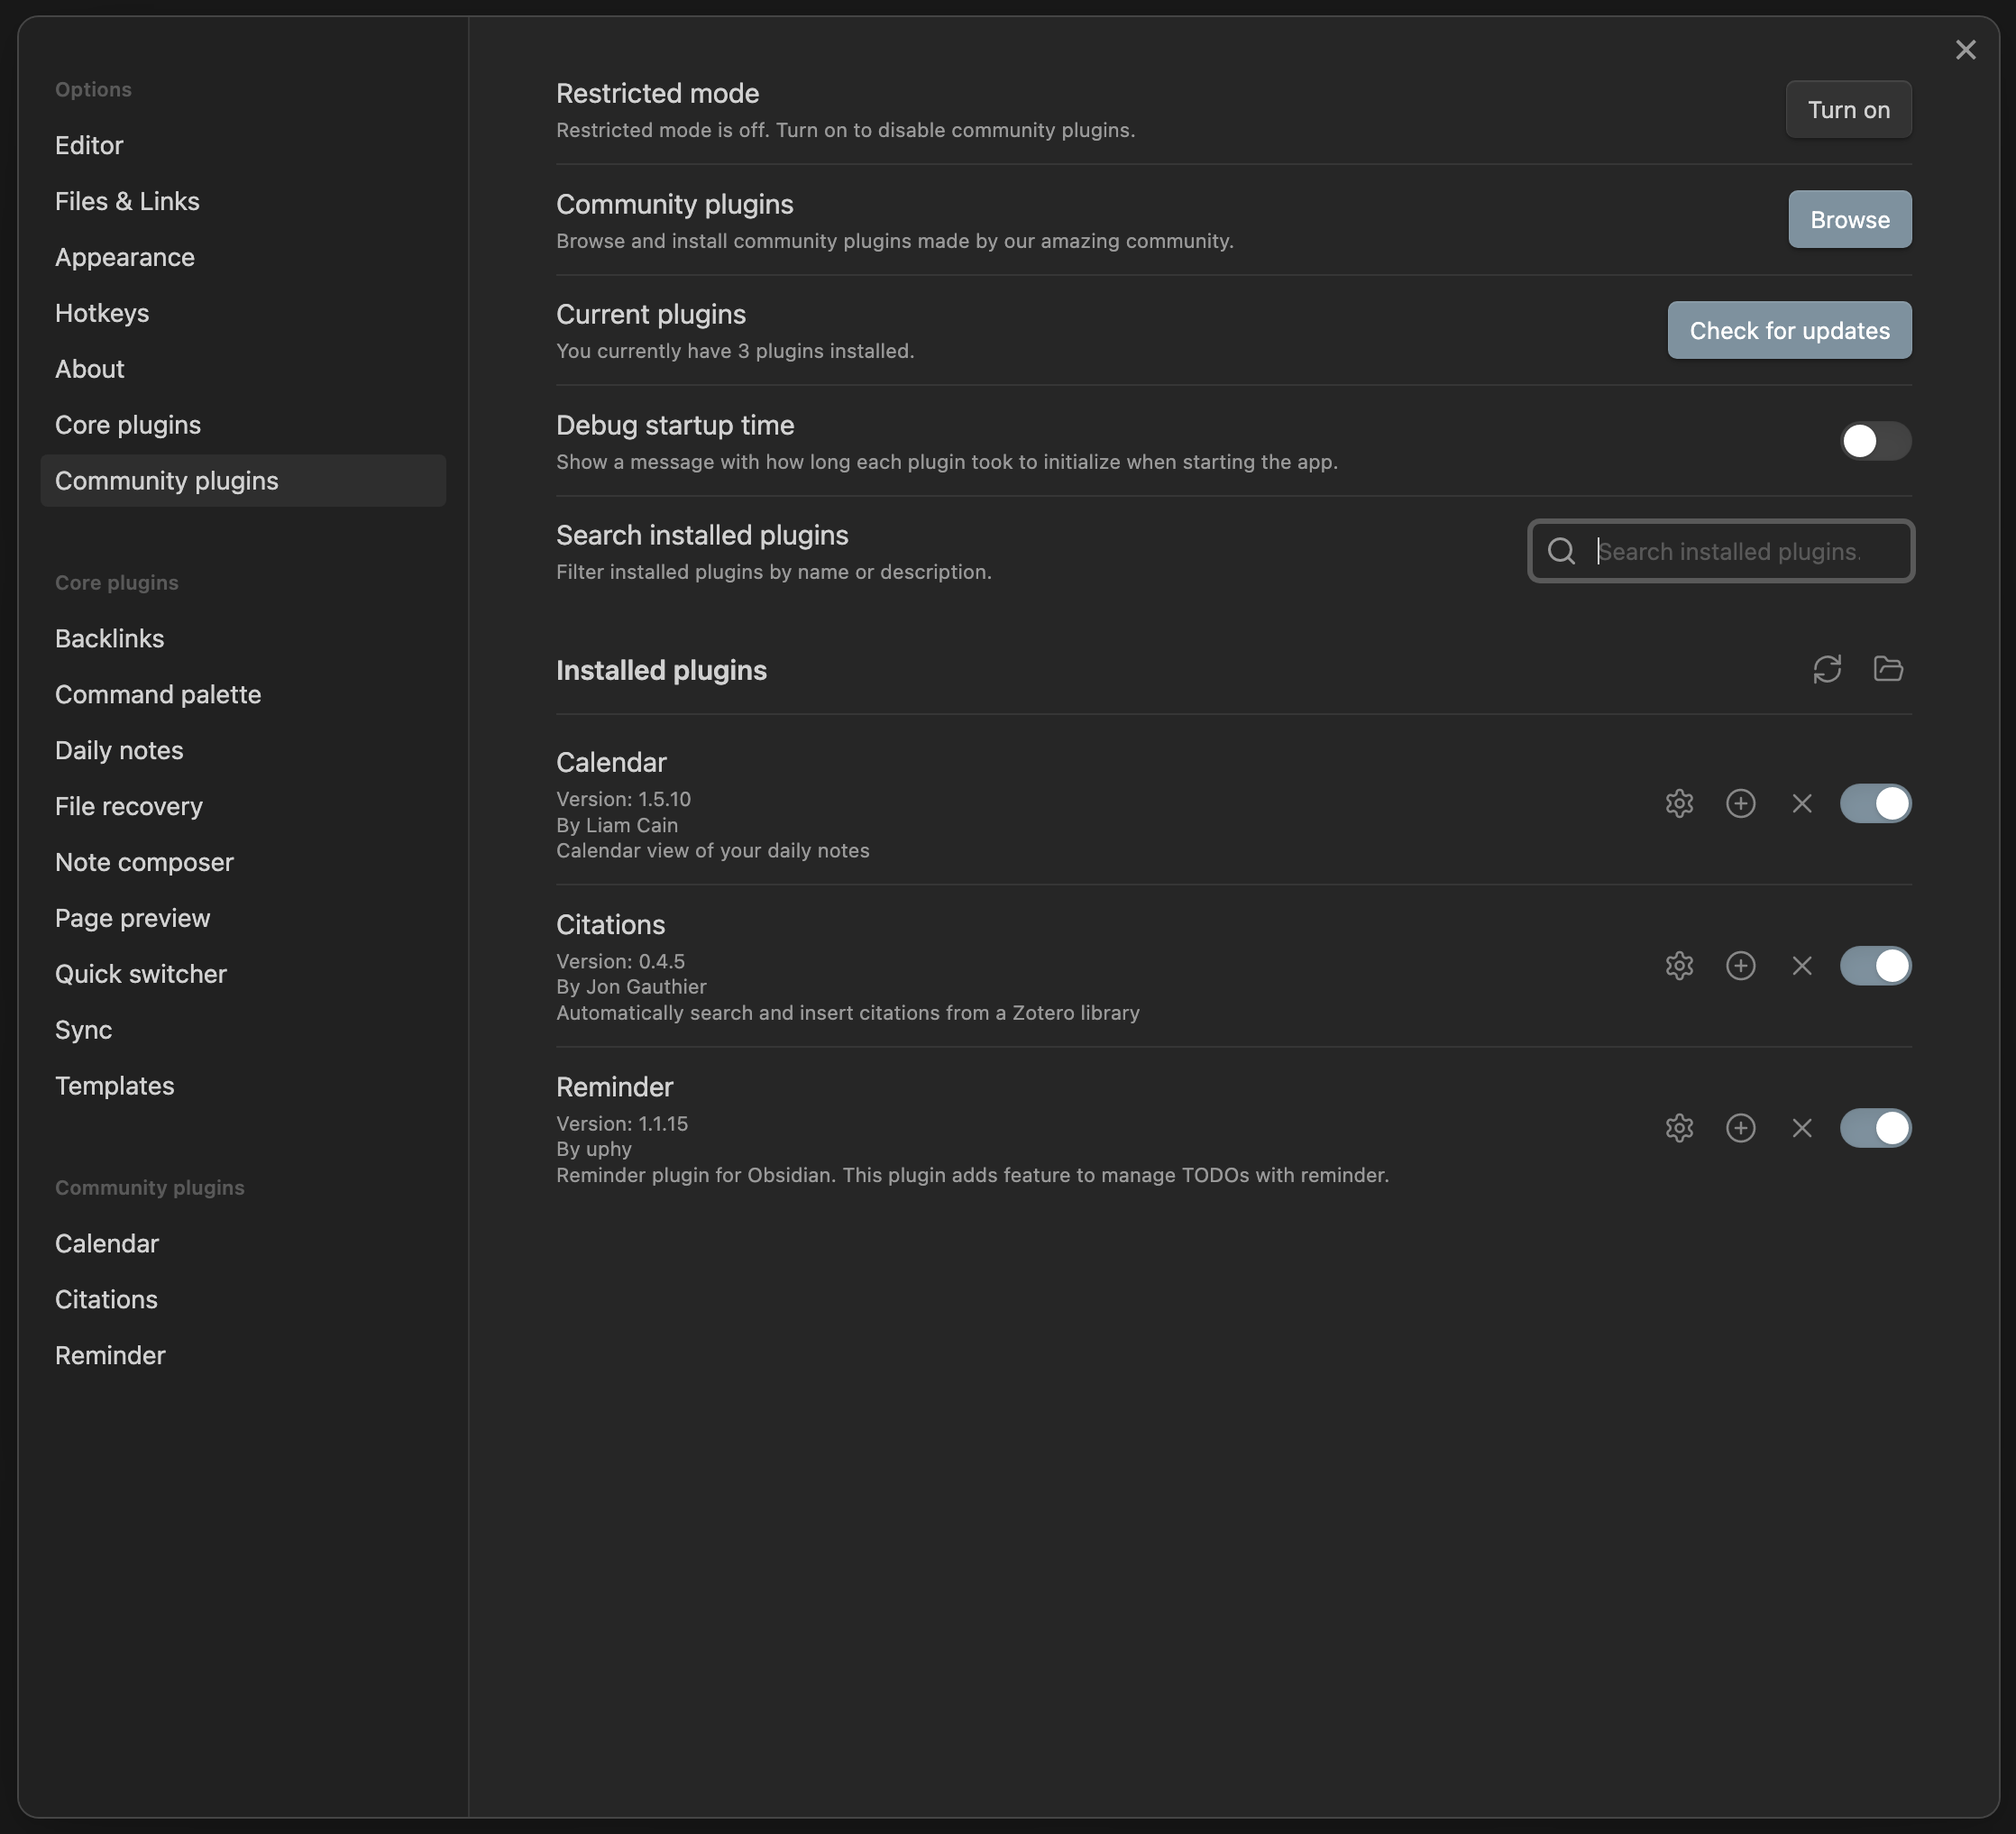Open Calendar settings in sidebar

coord(243,1243)
